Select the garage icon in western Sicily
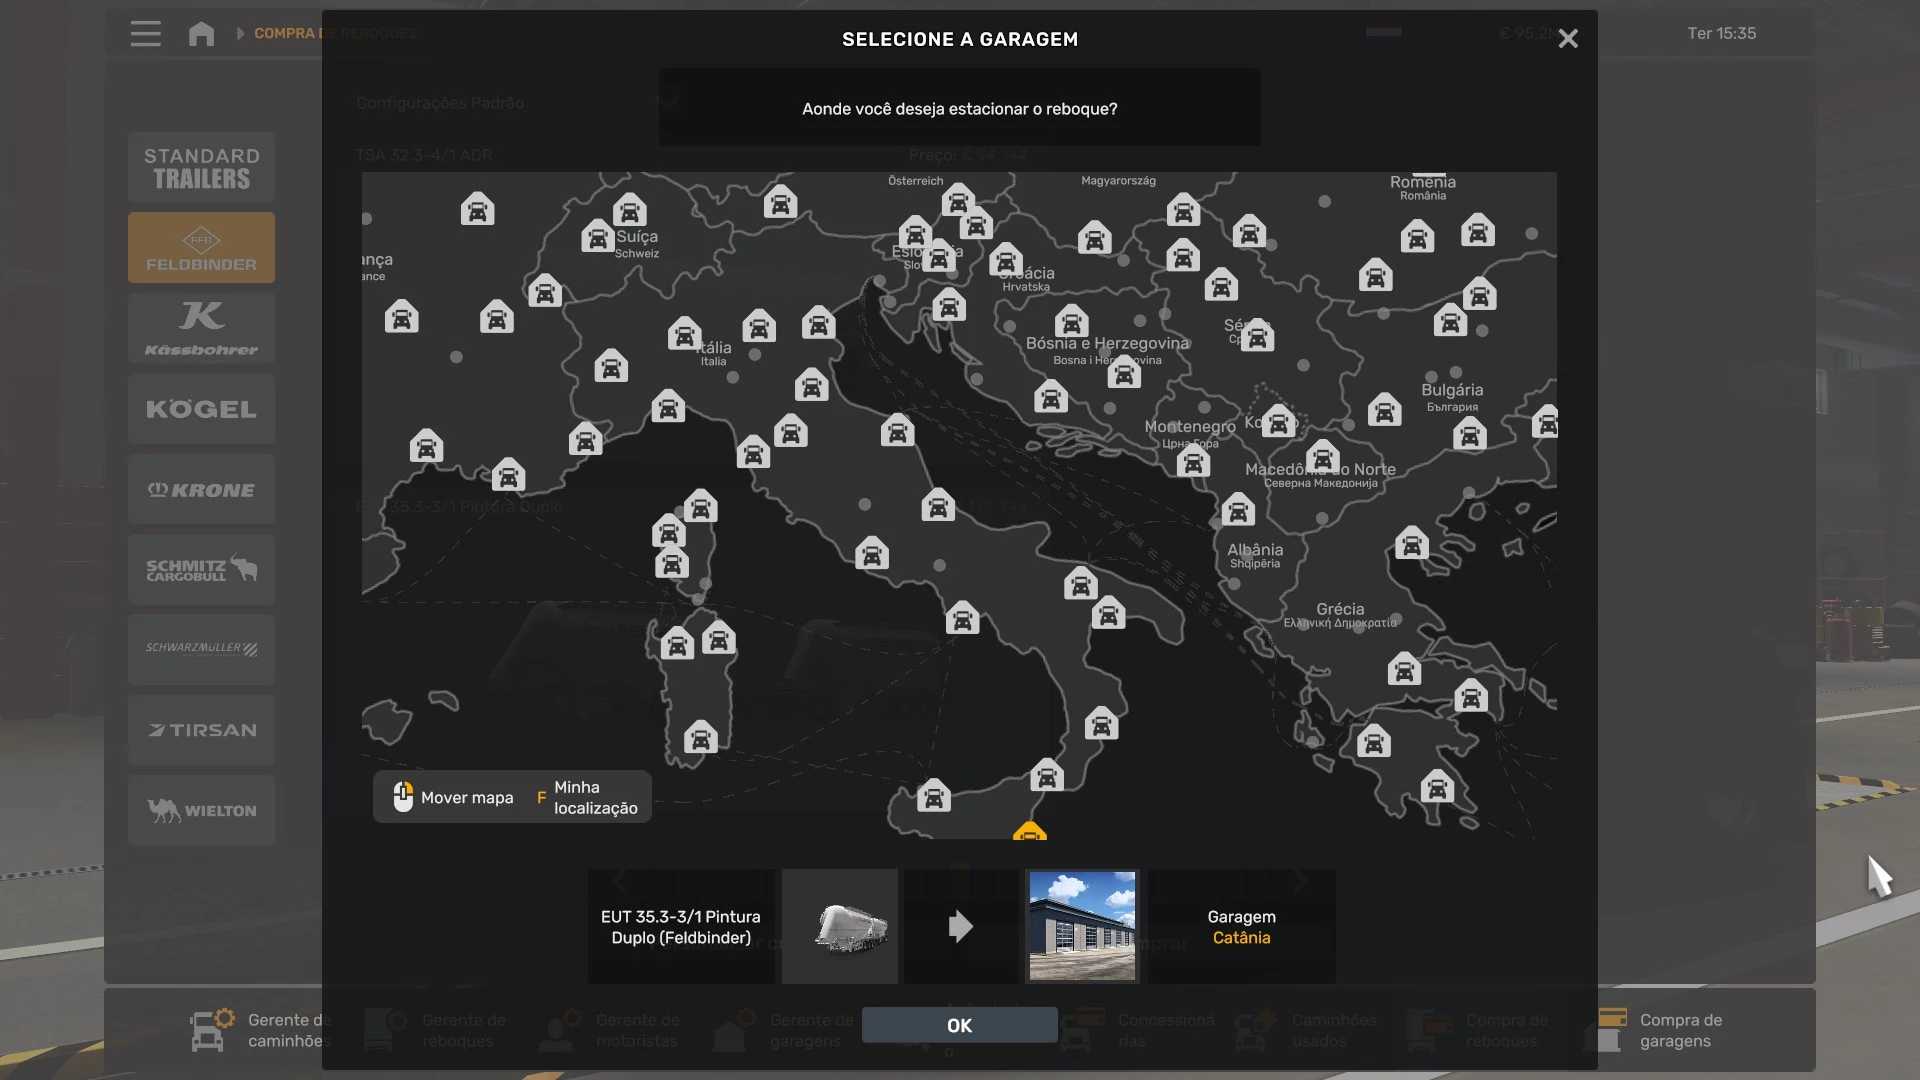Image resolution: width=1920 pixels, height=1080 pixels. tap(933, 797)
